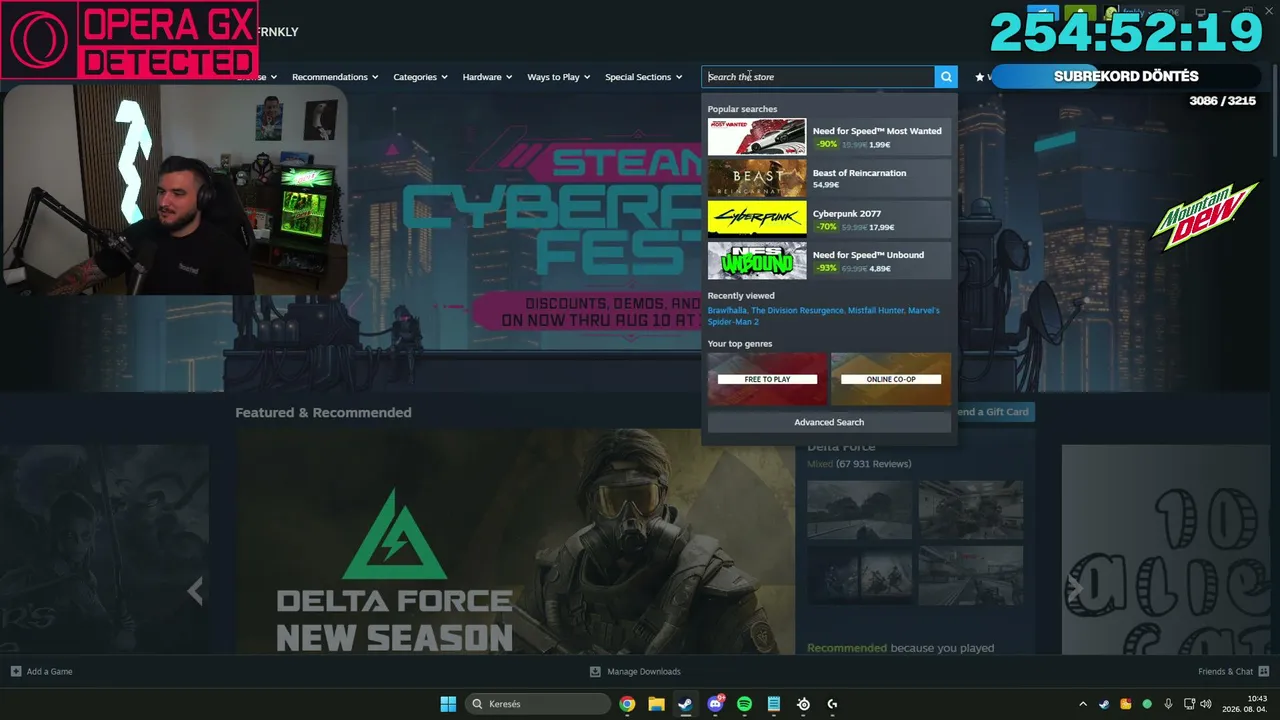
Task: Launch Google Chrome from the taskbar
Action: click(627, 704)
